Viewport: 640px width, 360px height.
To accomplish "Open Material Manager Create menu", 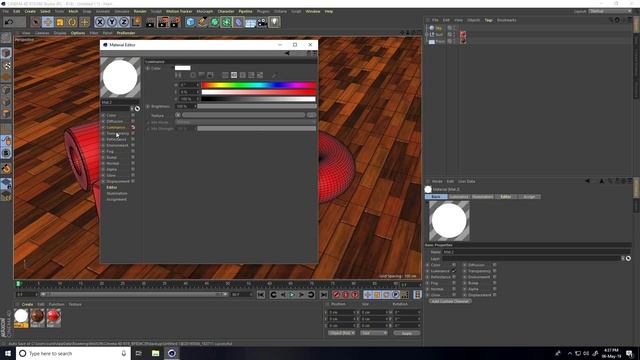I will tap(27, 304).
